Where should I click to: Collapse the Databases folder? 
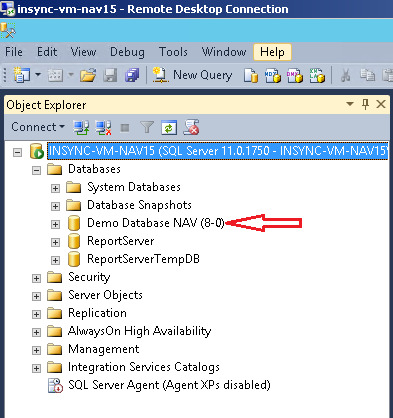click(x=36, y=171)
